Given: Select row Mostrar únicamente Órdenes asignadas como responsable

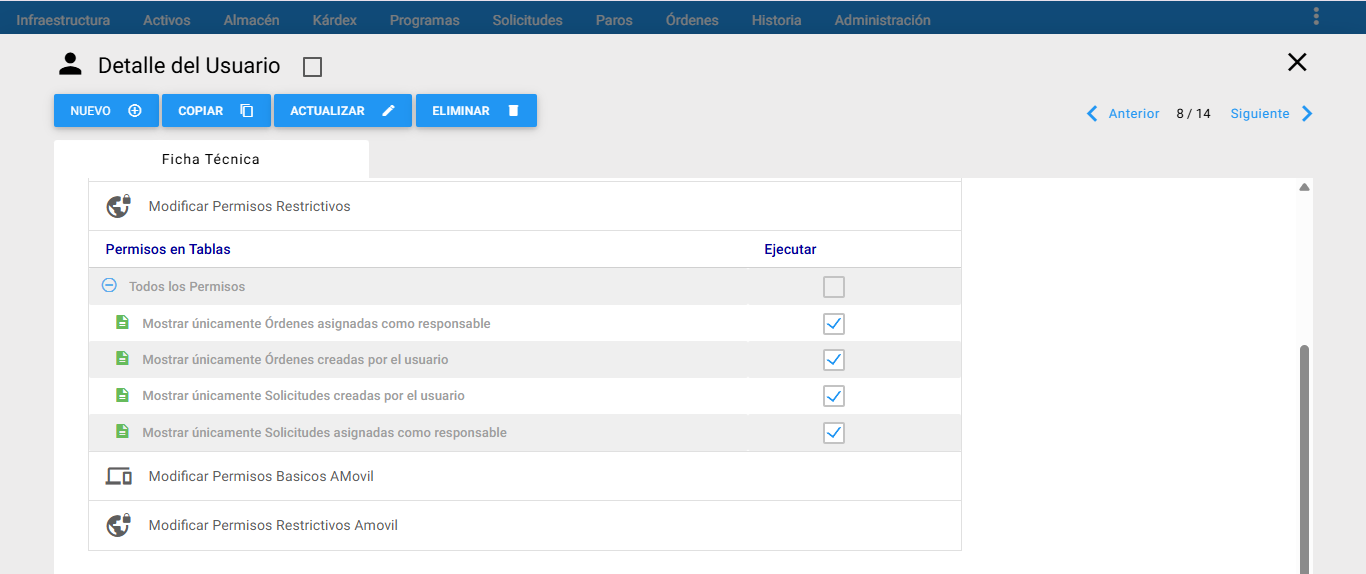Looking at the screenshot, I should click(x=525, y=324).
